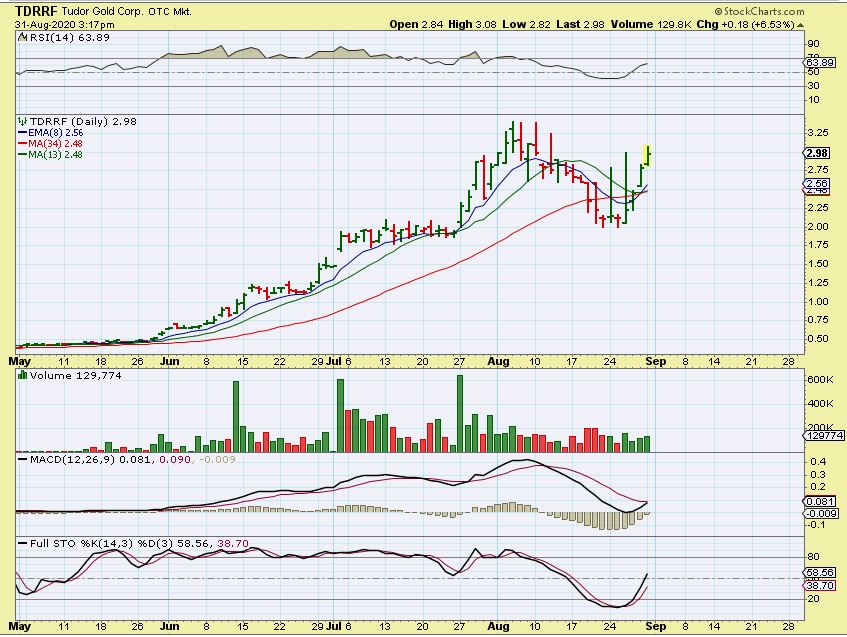Click the 0.081 MACD axis tag

[x=820, y=501]
